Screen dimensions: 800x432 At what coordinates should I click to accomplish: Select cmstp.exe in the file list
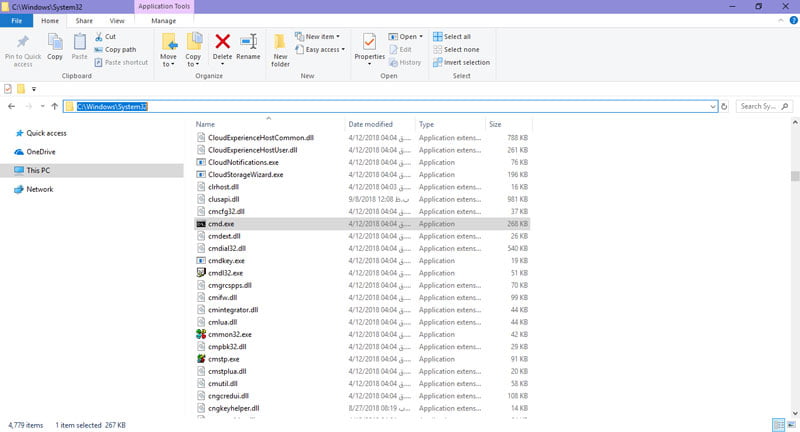[225, 358]
